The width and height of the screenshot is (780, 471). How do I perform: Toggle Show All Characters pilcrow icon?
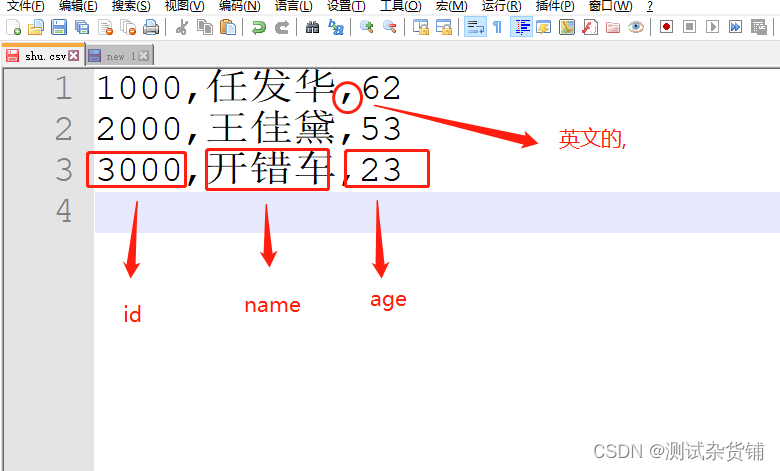(497, 27)
